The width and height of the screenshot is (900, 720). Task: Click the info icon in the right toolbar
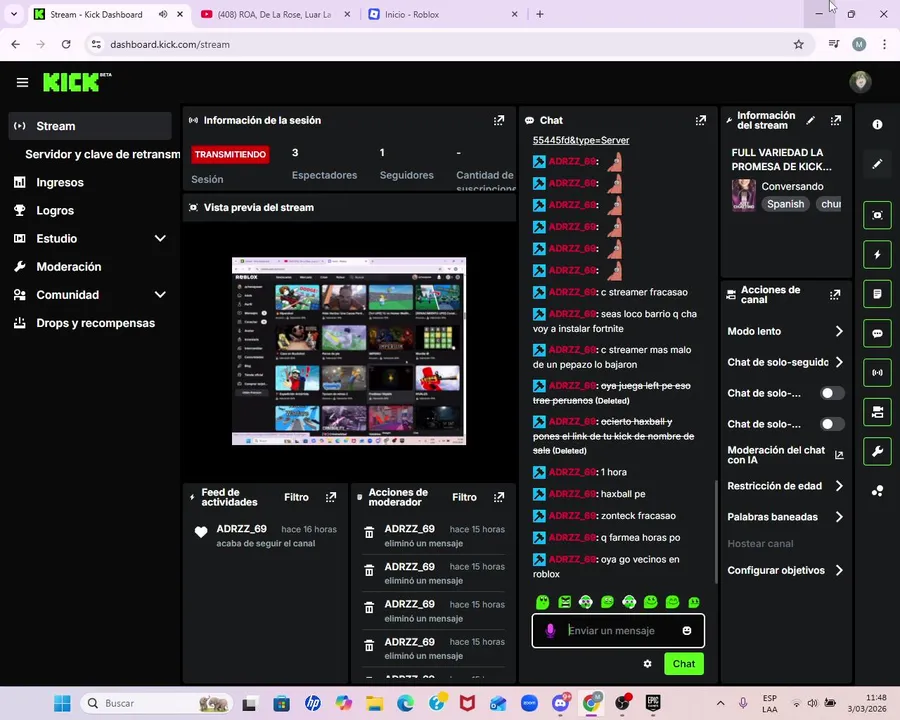click(x=877, y=125)
